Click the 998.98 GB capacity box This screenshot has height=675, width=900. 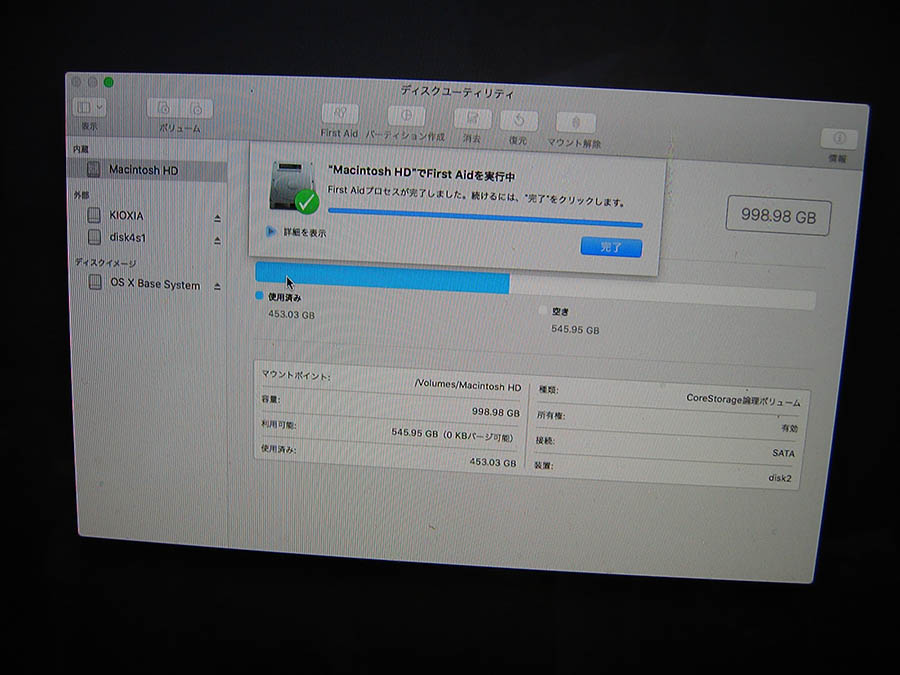click(x=778, y=216)
